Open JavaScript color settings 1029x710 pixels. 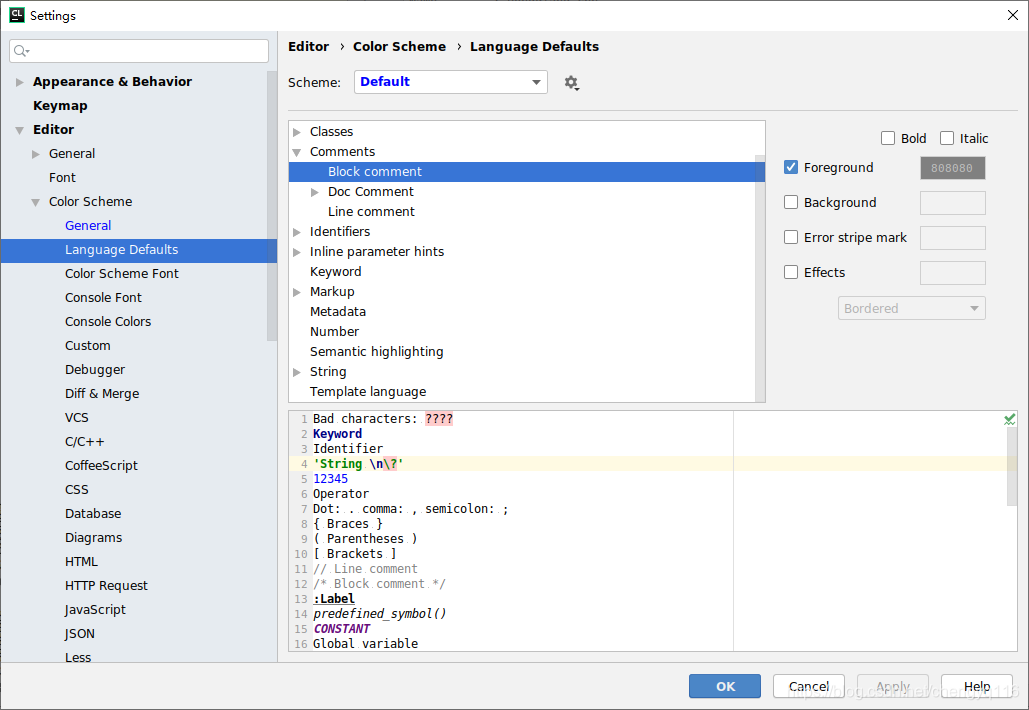coord(95,610)
